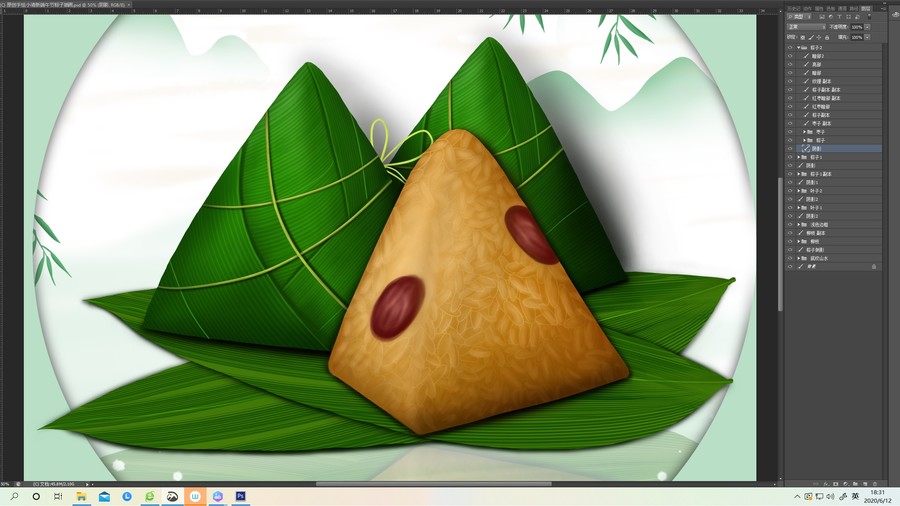Expand the 粽子 1 副本 layer group
900x506 pixels.
point(798,174)
